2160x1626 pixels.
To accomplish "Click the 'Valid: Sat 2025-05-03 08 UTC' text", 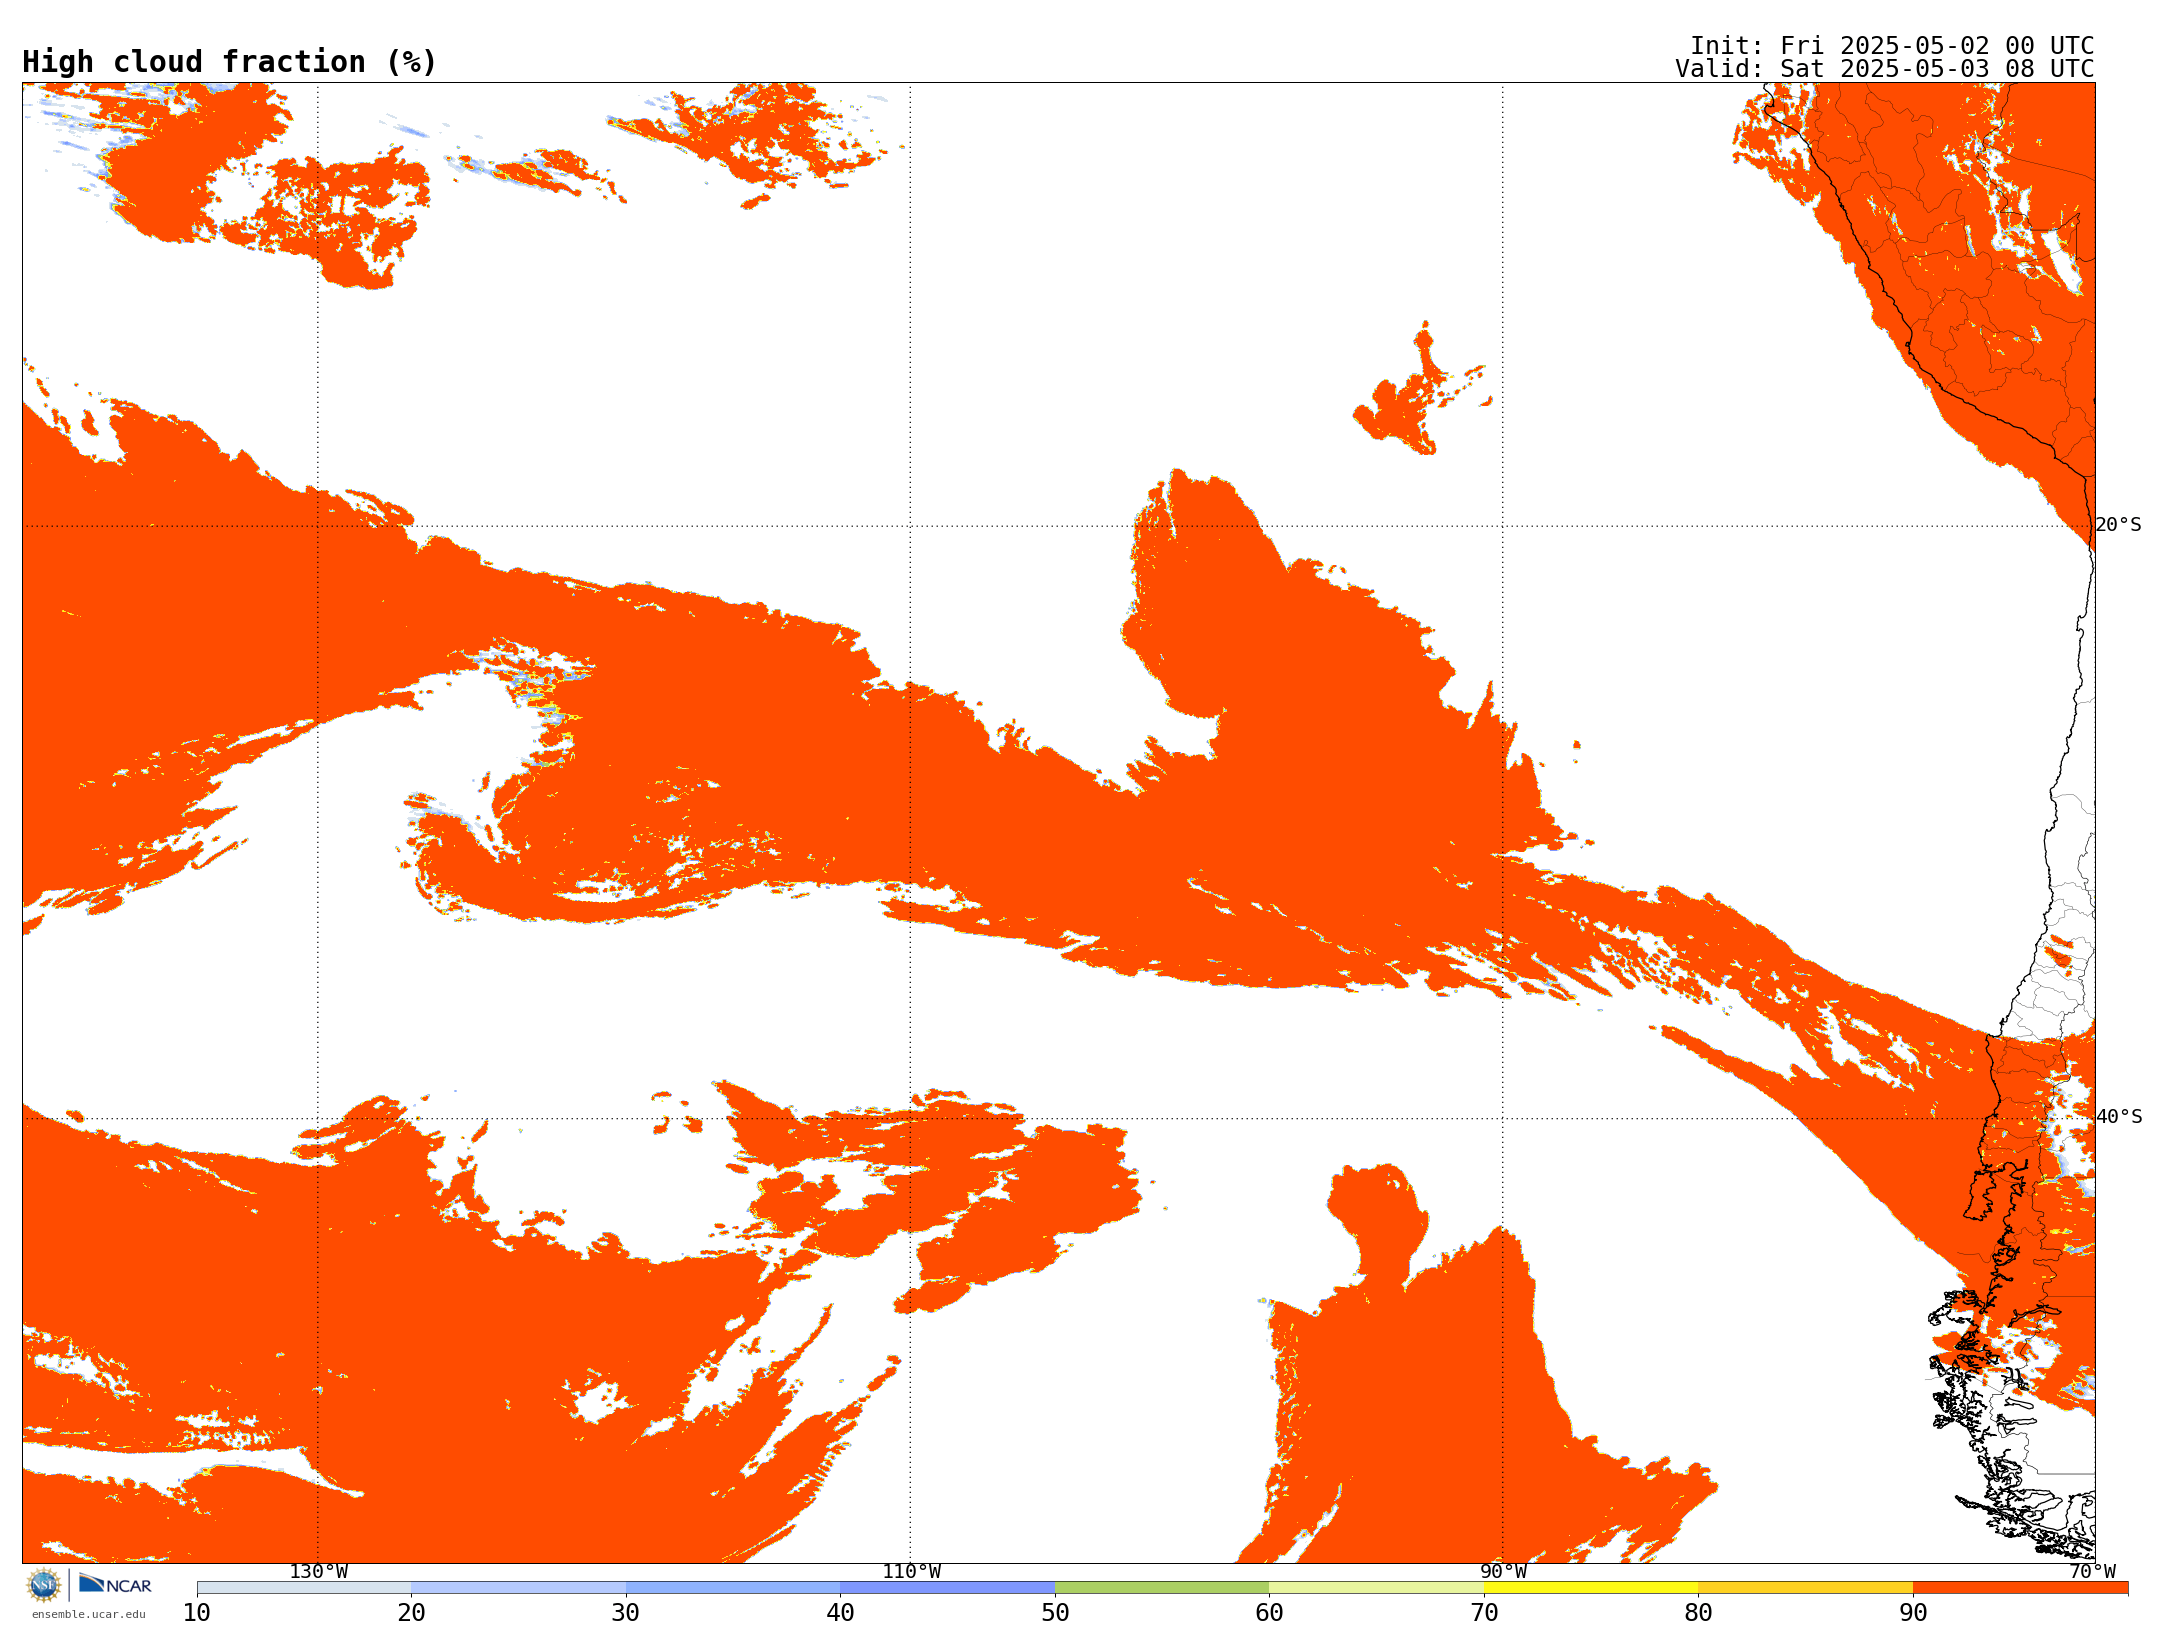I will [1885, 69].
